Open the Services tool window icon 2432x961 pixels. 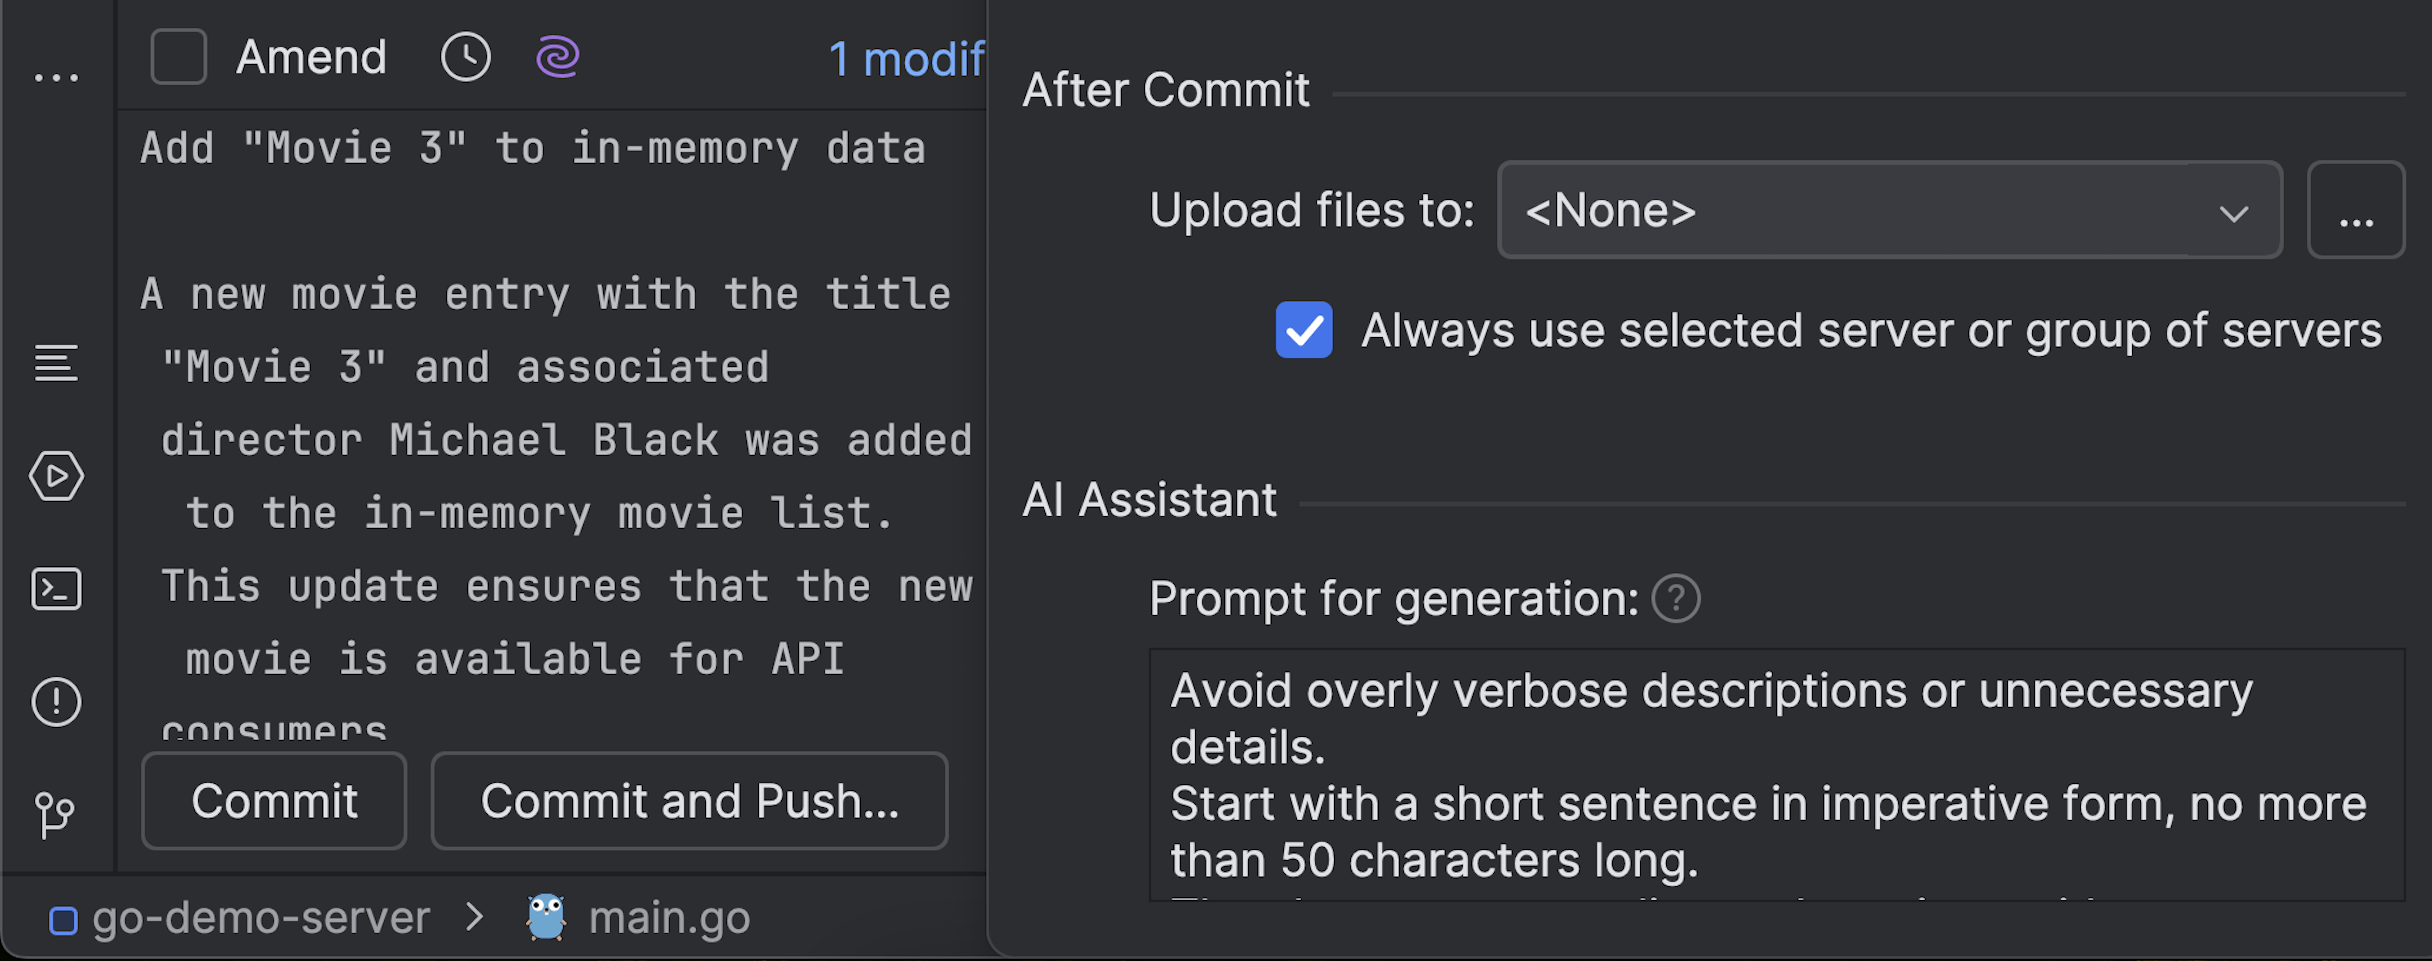point(56,476)
